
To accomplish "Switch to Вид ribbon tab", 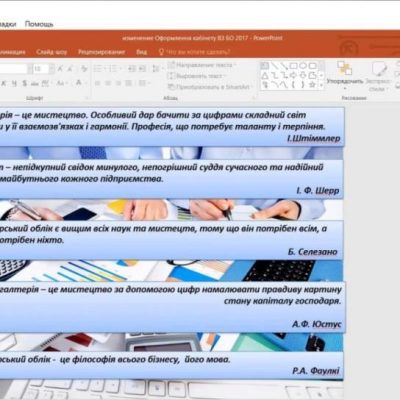I will 141,52.
